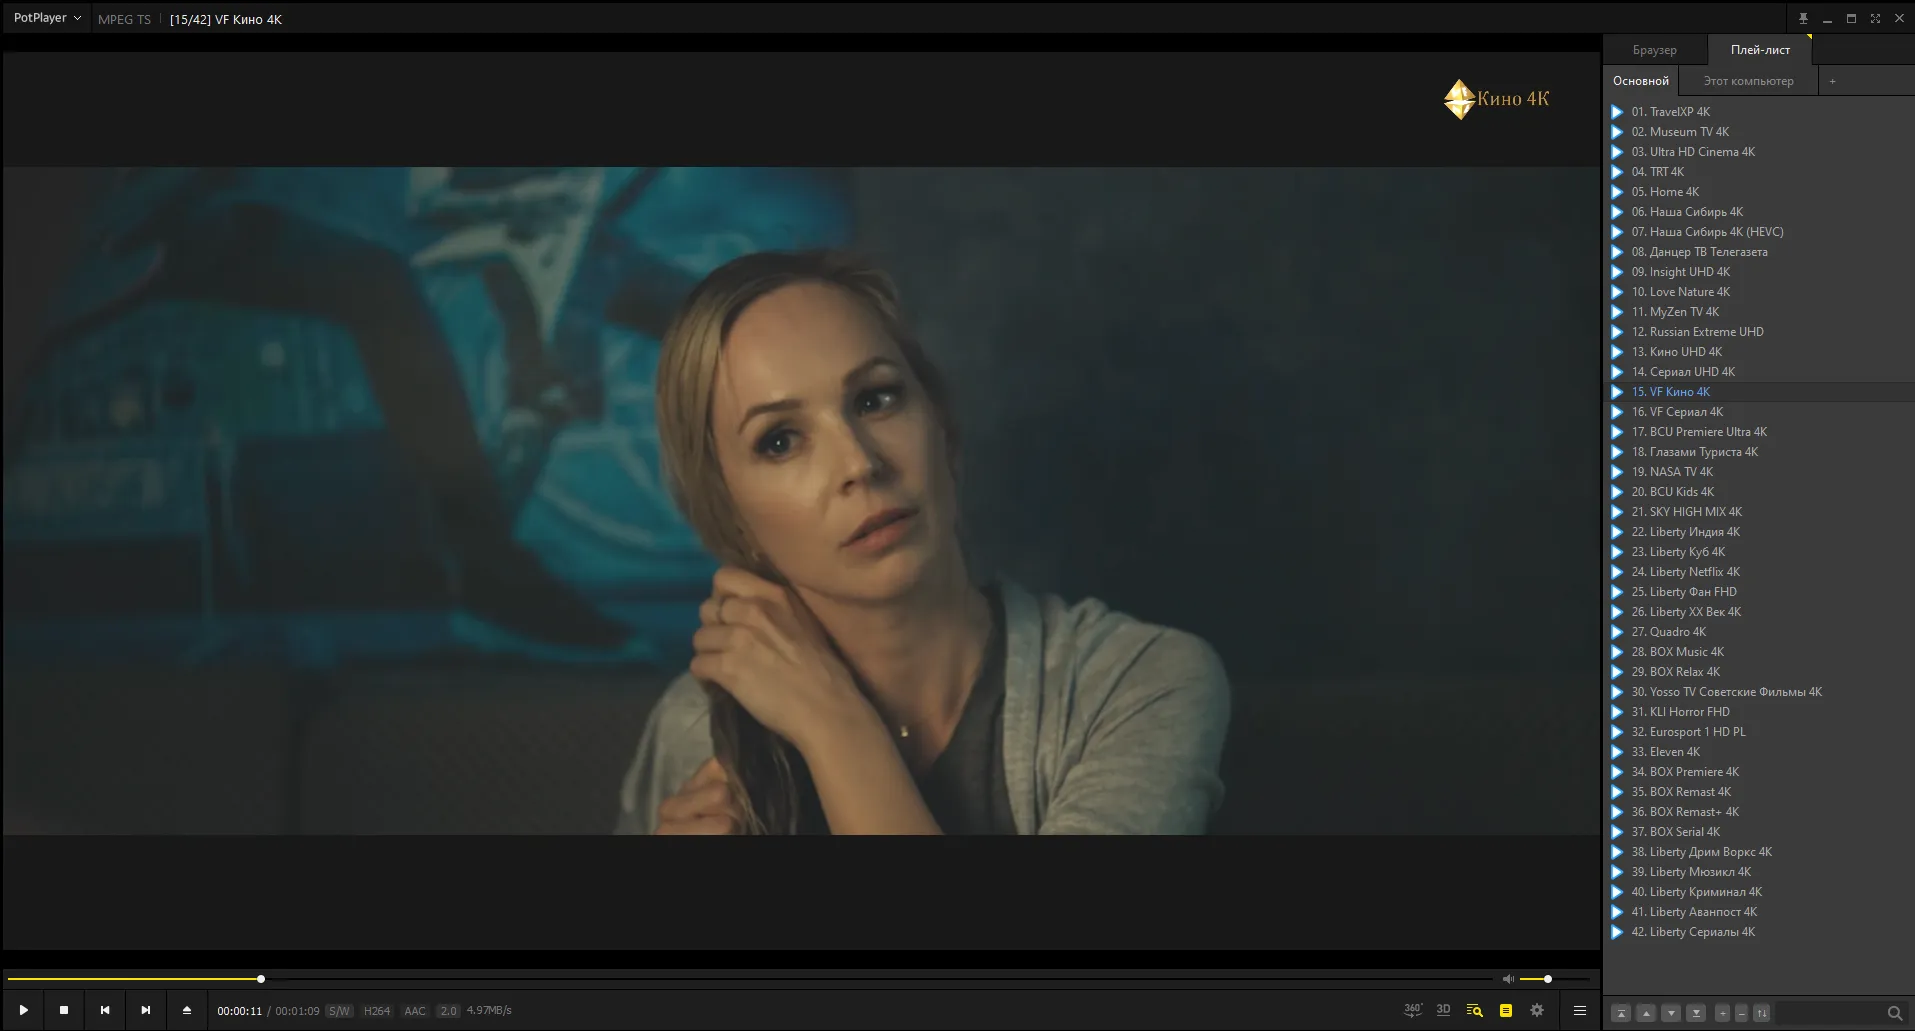
Task: Open the playlist search/chapters icon
Action: [1474, 1010]
